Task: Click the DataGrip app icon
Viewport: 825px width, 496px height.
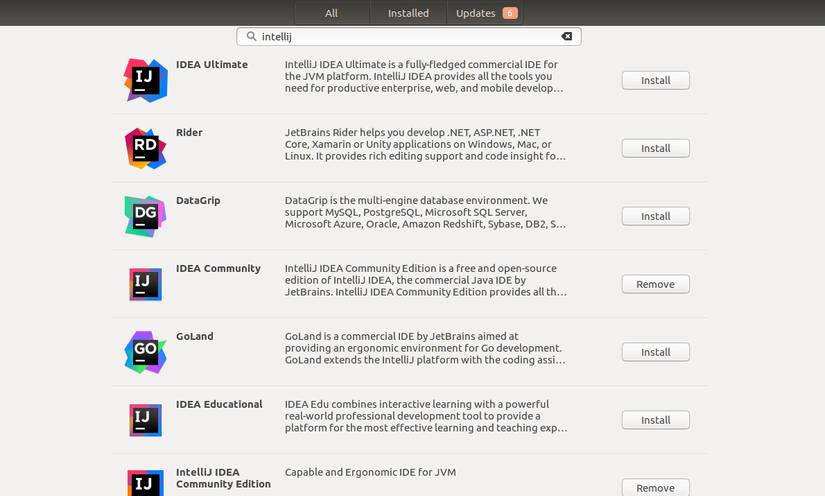Action: pos(145,216)
